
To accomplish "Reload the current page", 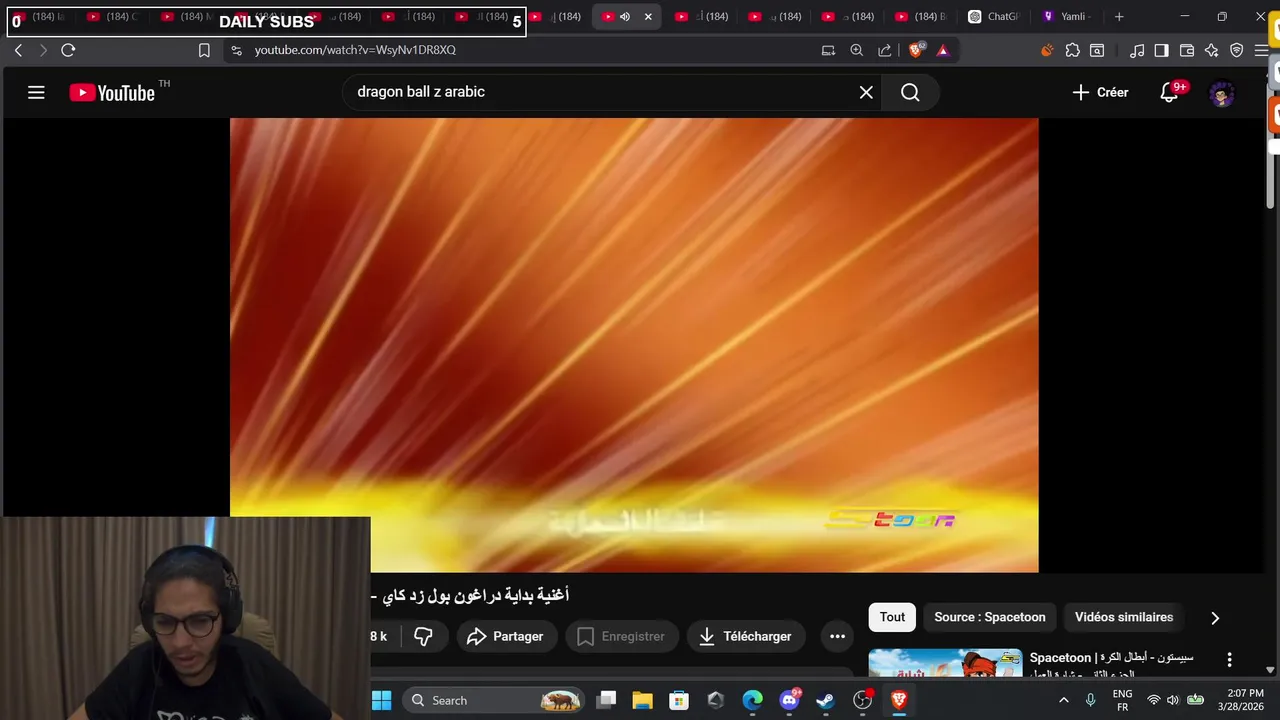I will [68, 50].
